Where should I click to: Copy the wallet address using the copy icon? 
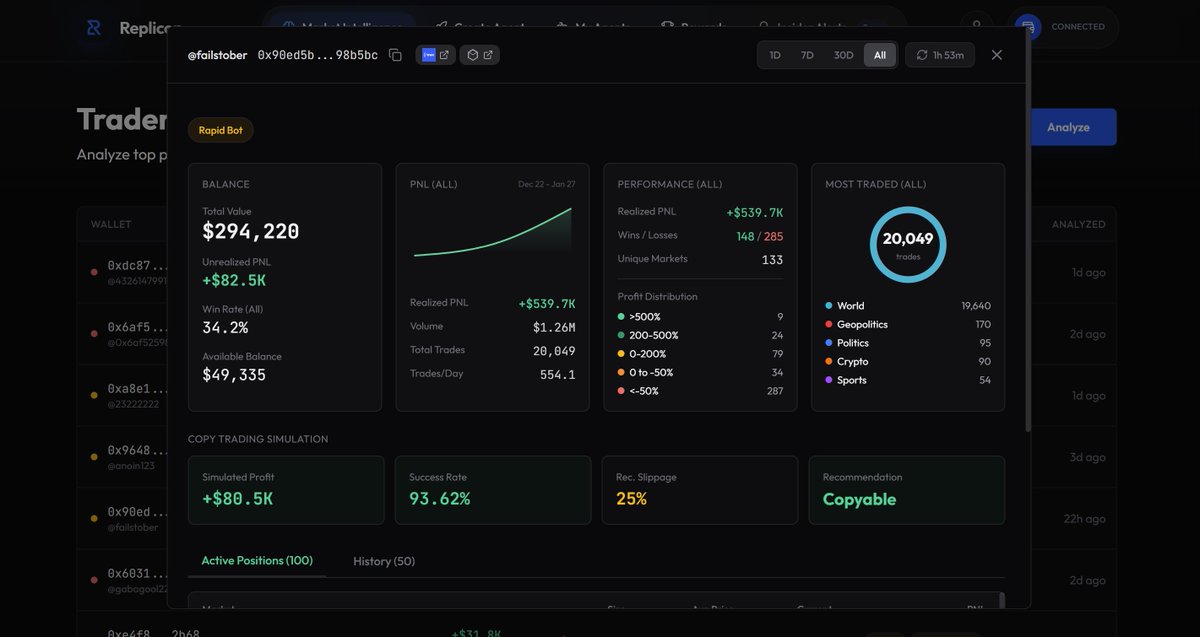coord(395,55)
